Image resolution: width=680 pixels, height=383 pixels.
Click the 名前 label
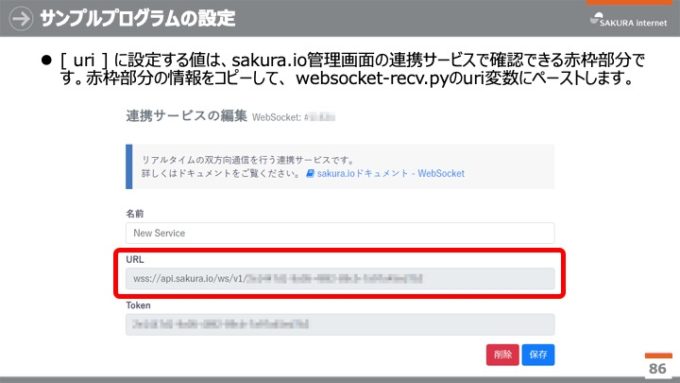tap(134, 213)
